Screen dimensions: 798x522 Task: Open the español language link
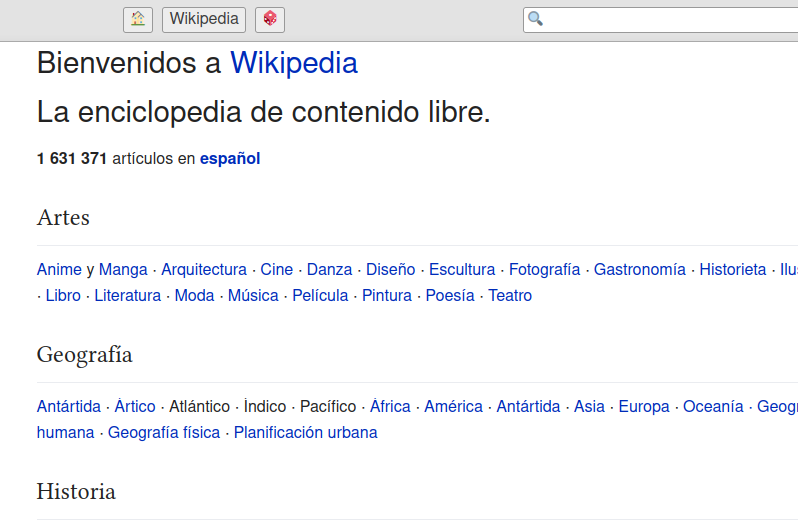[x=230, y=158]
